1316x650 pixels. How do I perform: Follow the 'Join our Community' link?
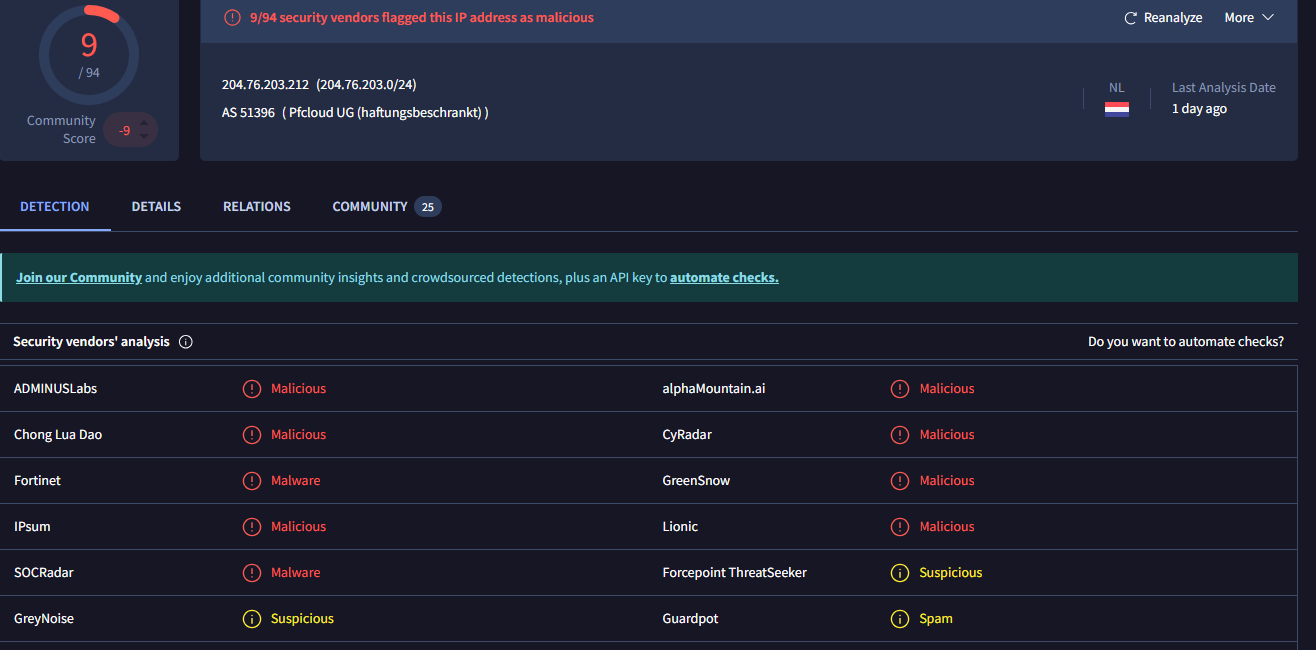tap(79, 278)
